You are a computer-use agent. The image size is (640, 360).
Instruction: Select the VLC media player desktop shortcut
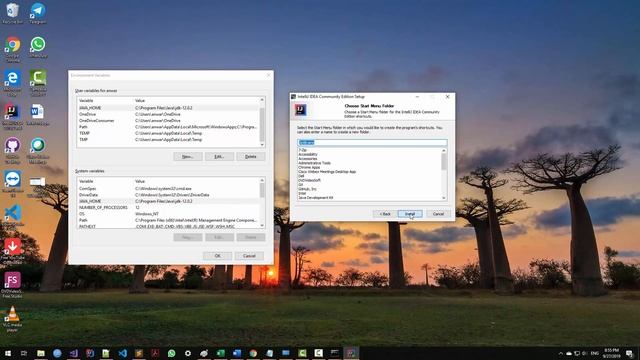click(x=12, y=318)
